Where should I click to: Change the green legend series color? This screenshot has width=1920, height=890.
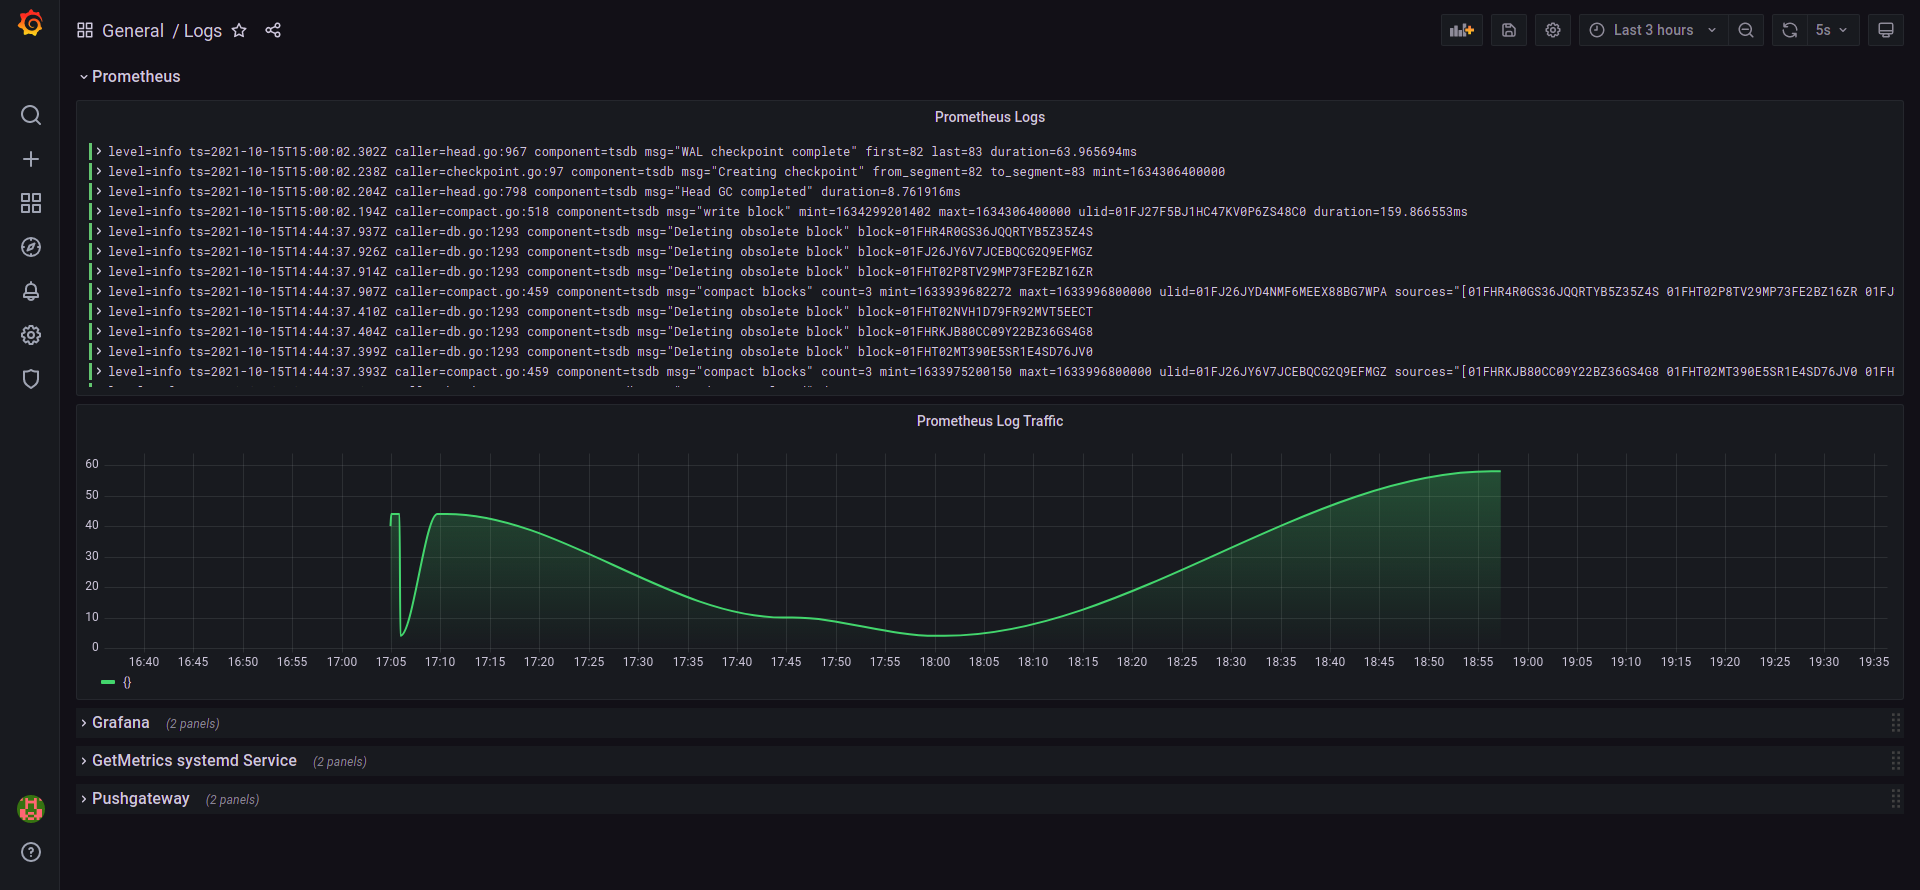tap(108, 682)
